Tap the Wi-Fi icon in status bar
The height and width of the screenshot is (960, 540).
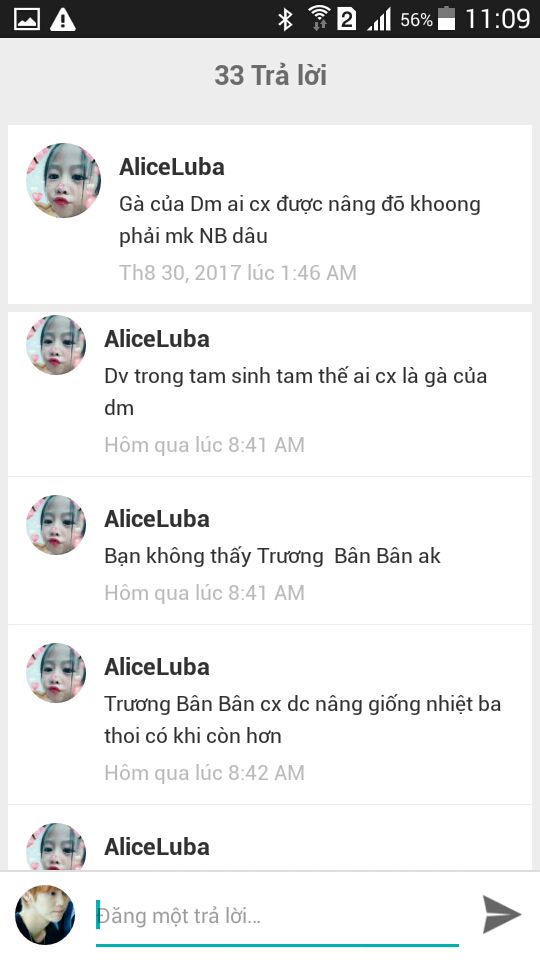pos(318,18)
